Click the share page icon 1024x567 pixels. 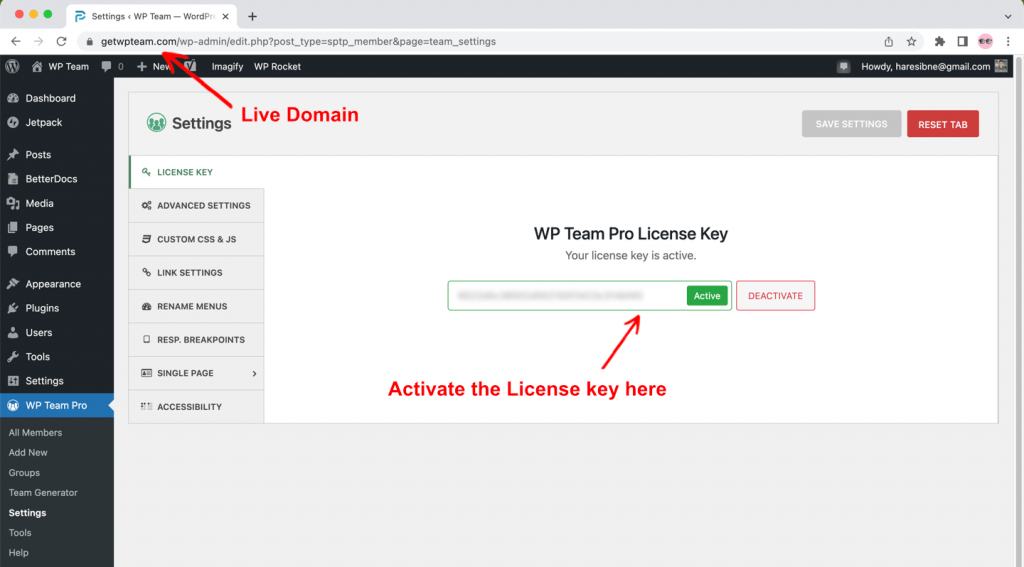pos(889,42)
